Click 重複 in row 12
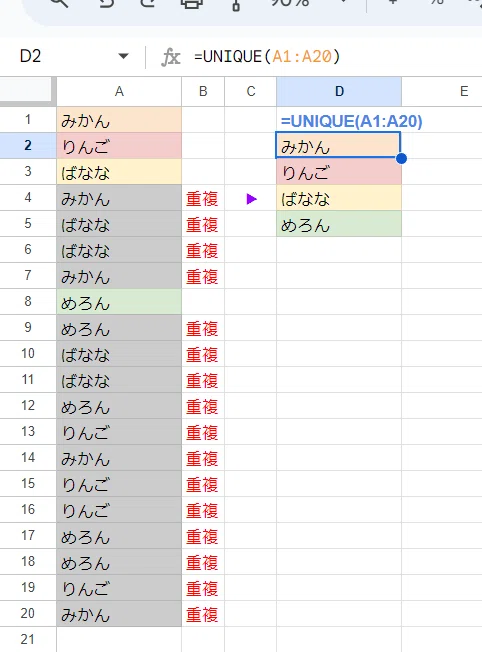The height and width of the screenshot is (652, 482). click(202, 407)
